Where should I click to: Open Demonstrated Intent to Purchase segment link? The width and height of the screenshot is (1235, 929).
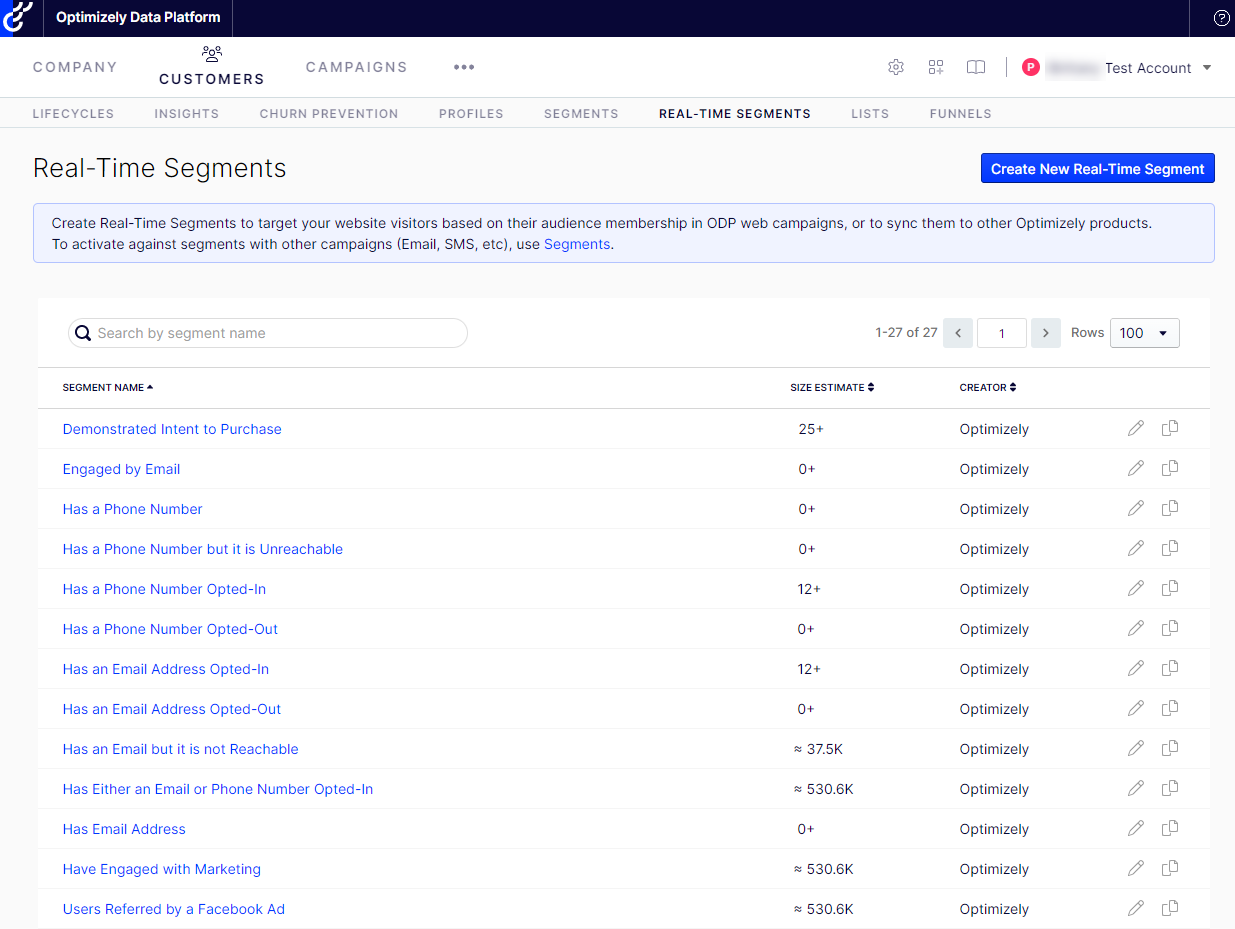point(172,429)
